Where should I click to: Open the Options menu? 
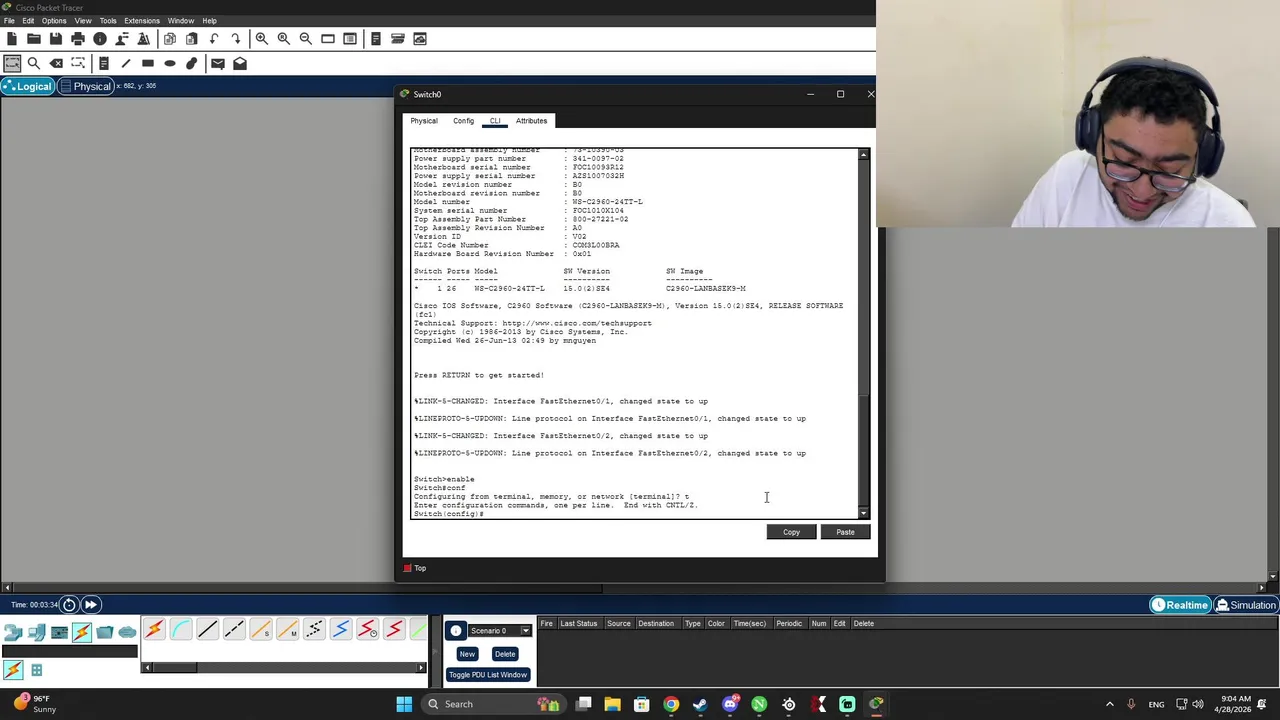click(x=54, y=21)
